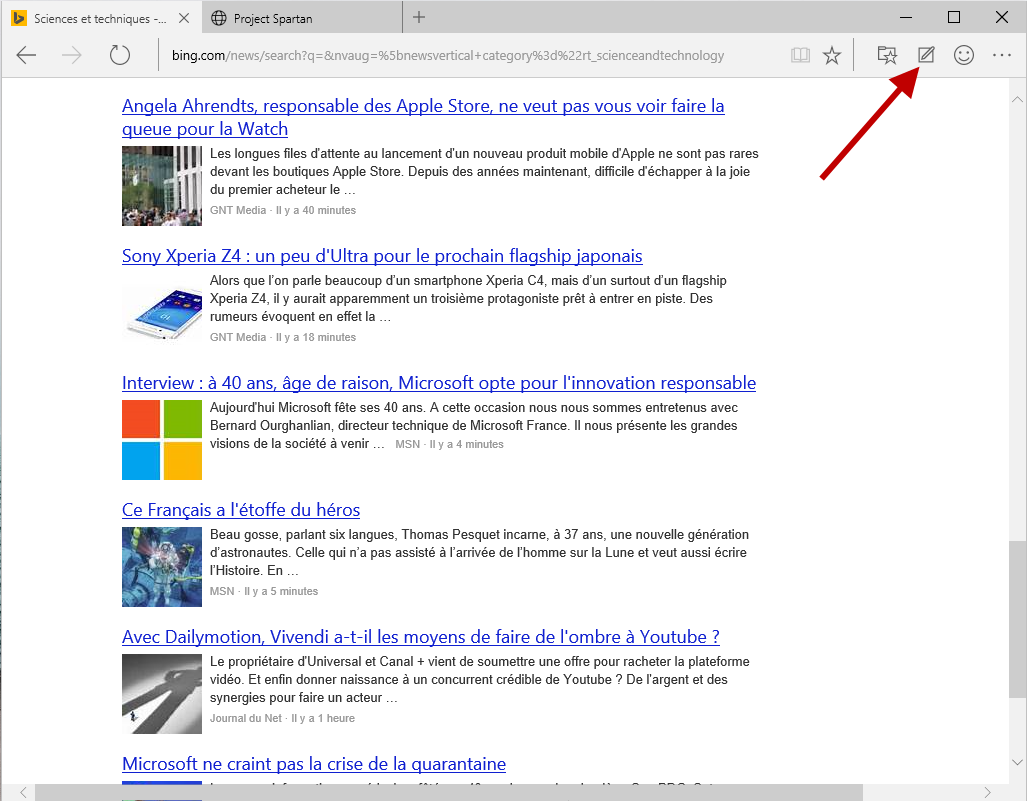Click the Sony Xperia phone thumbnail
This screenshot has width=1027, height=801.
pyautogui.click(x=162, y=313)
